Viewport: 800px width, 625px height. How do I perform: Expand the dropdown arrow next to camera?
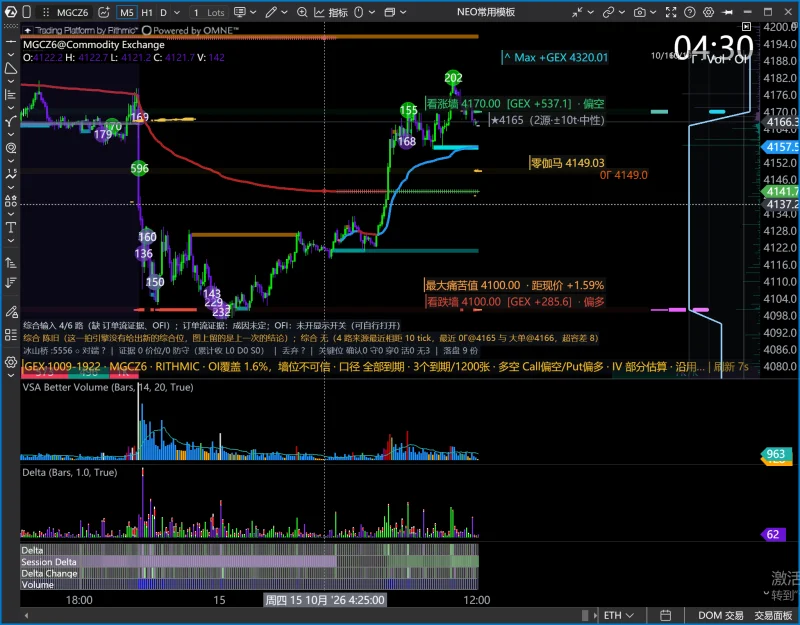pyautogui.click(x=653, y=12)
